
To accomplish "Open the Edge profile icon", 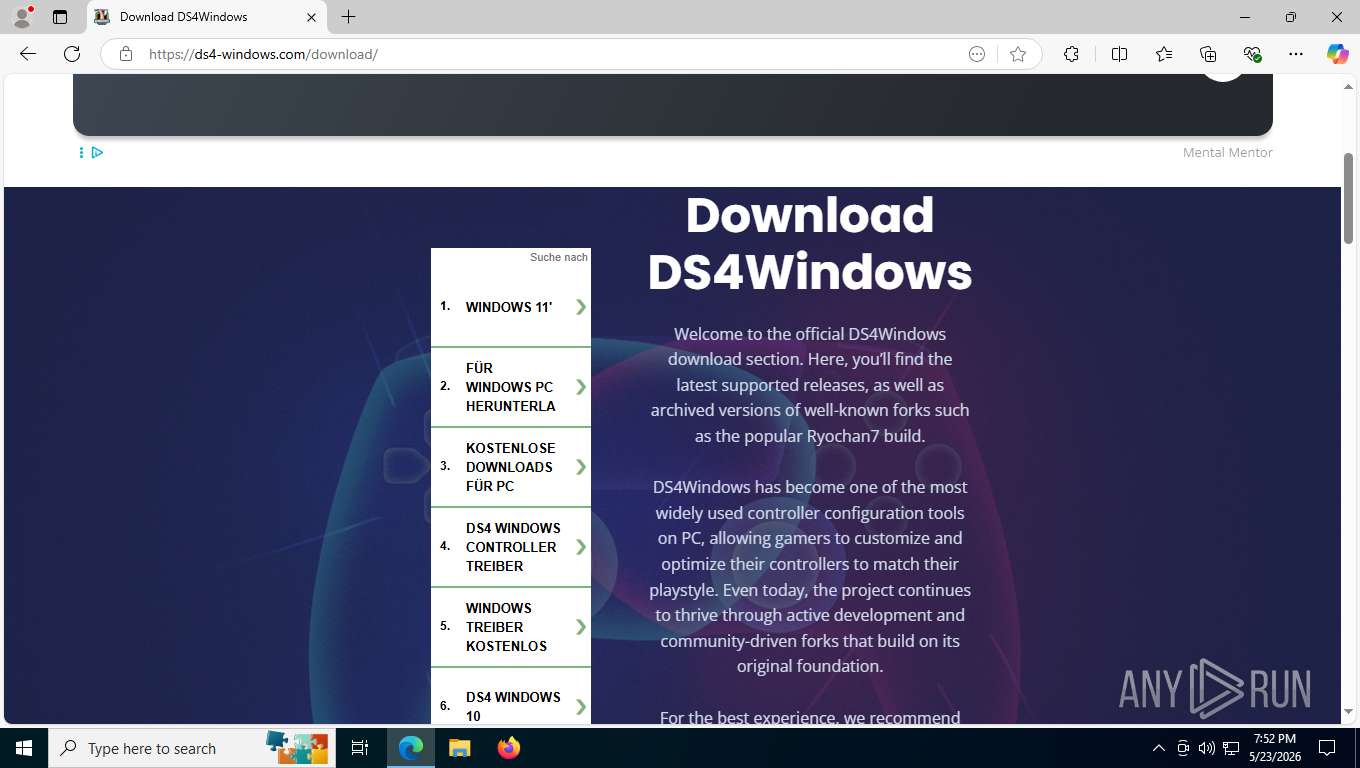I will [x=22, y=17].
